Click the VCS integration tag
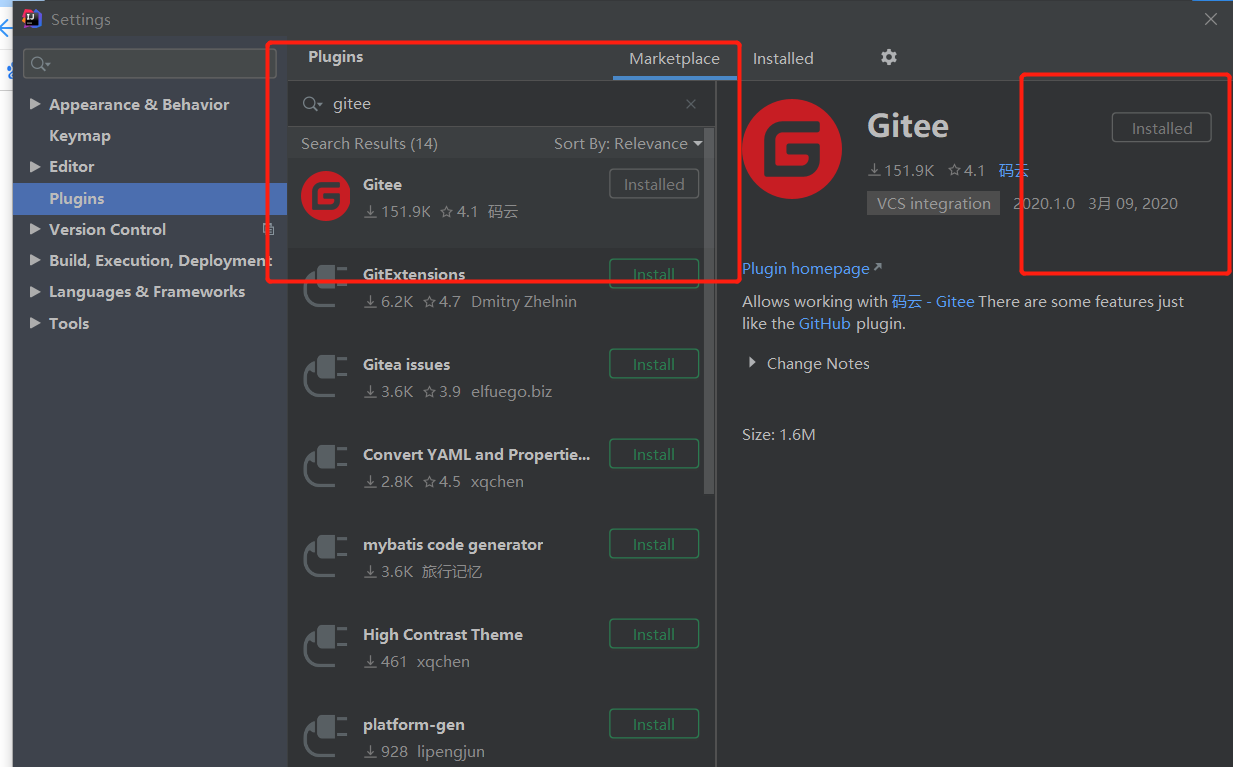 click(x=934, y=203)
